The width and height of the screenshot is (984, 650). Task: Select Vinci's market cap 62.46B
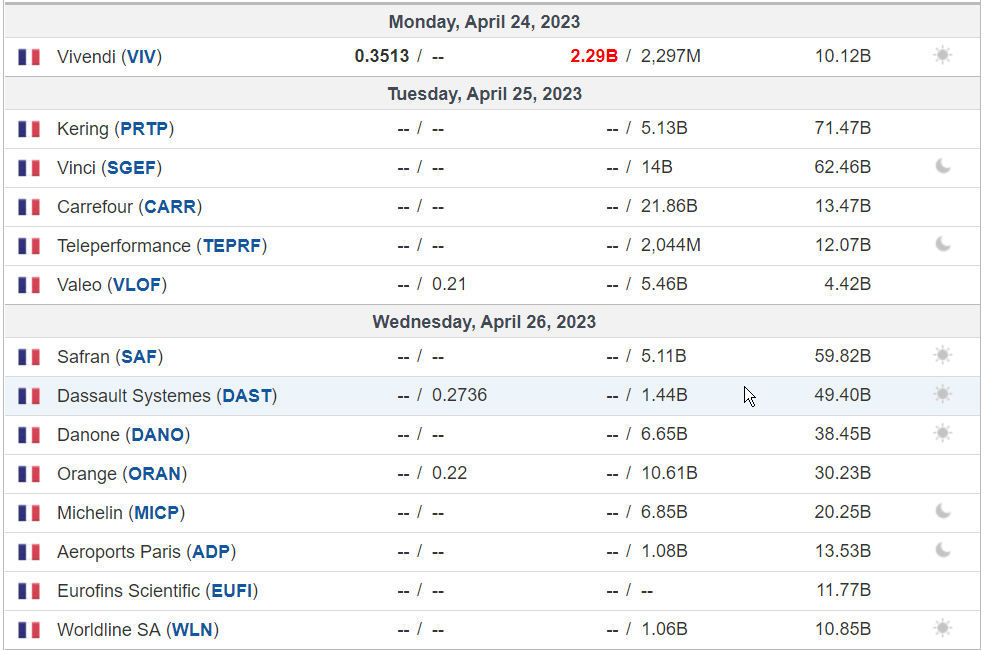click(843, 168)
